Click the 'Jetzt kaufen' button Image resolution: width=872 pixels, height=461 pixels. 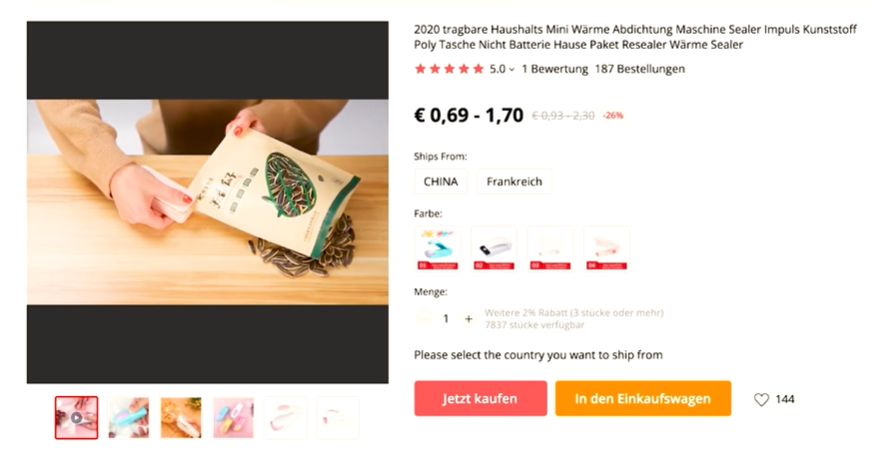click(x=480, y=398)
